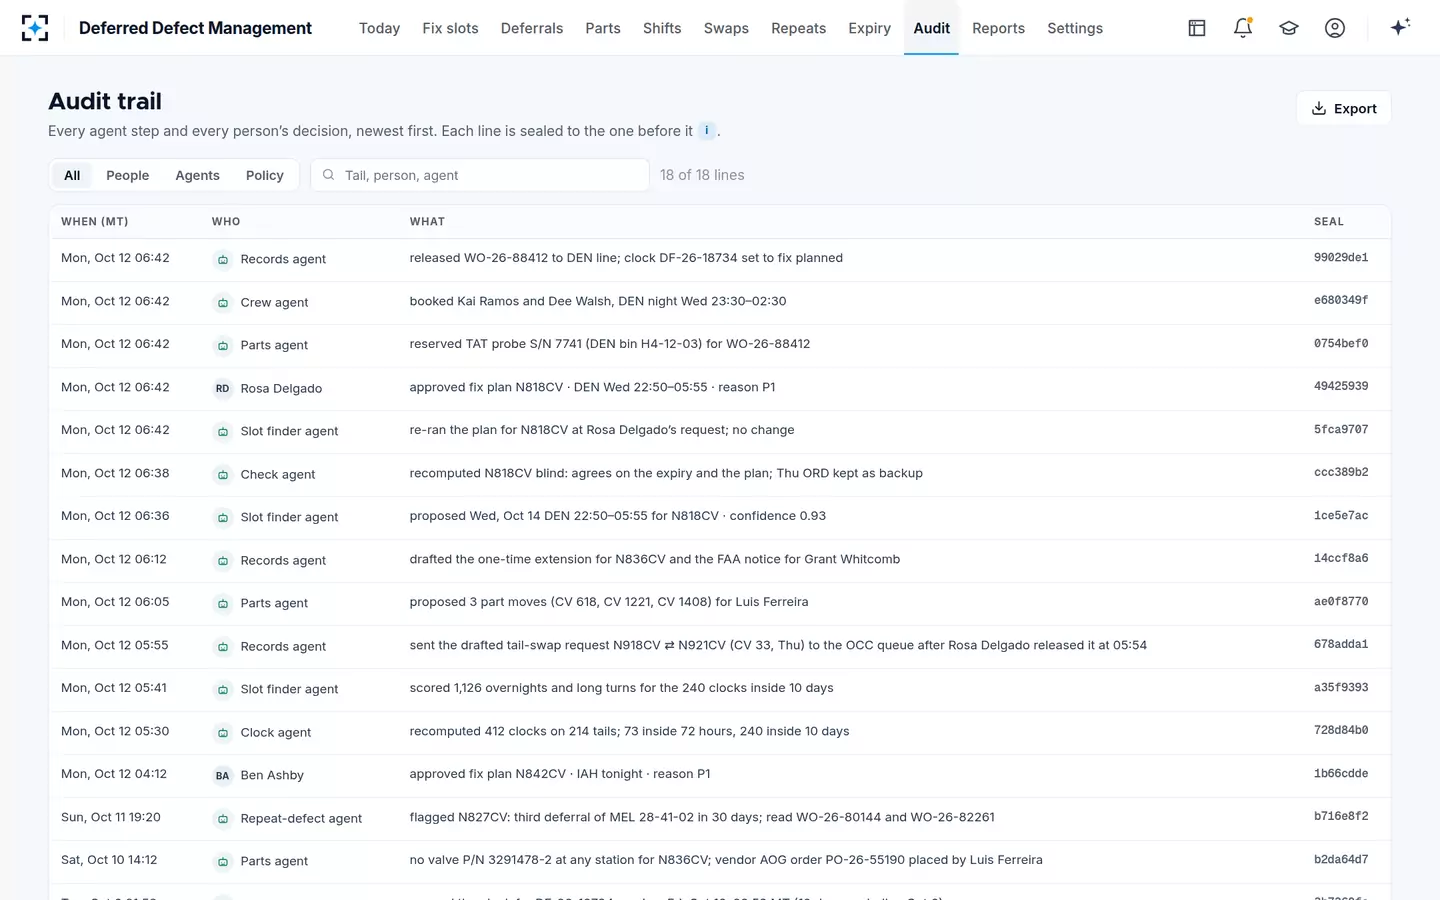Open the graduation cap training icon
Screen dimensions: 1440x900
point(1289,28)
